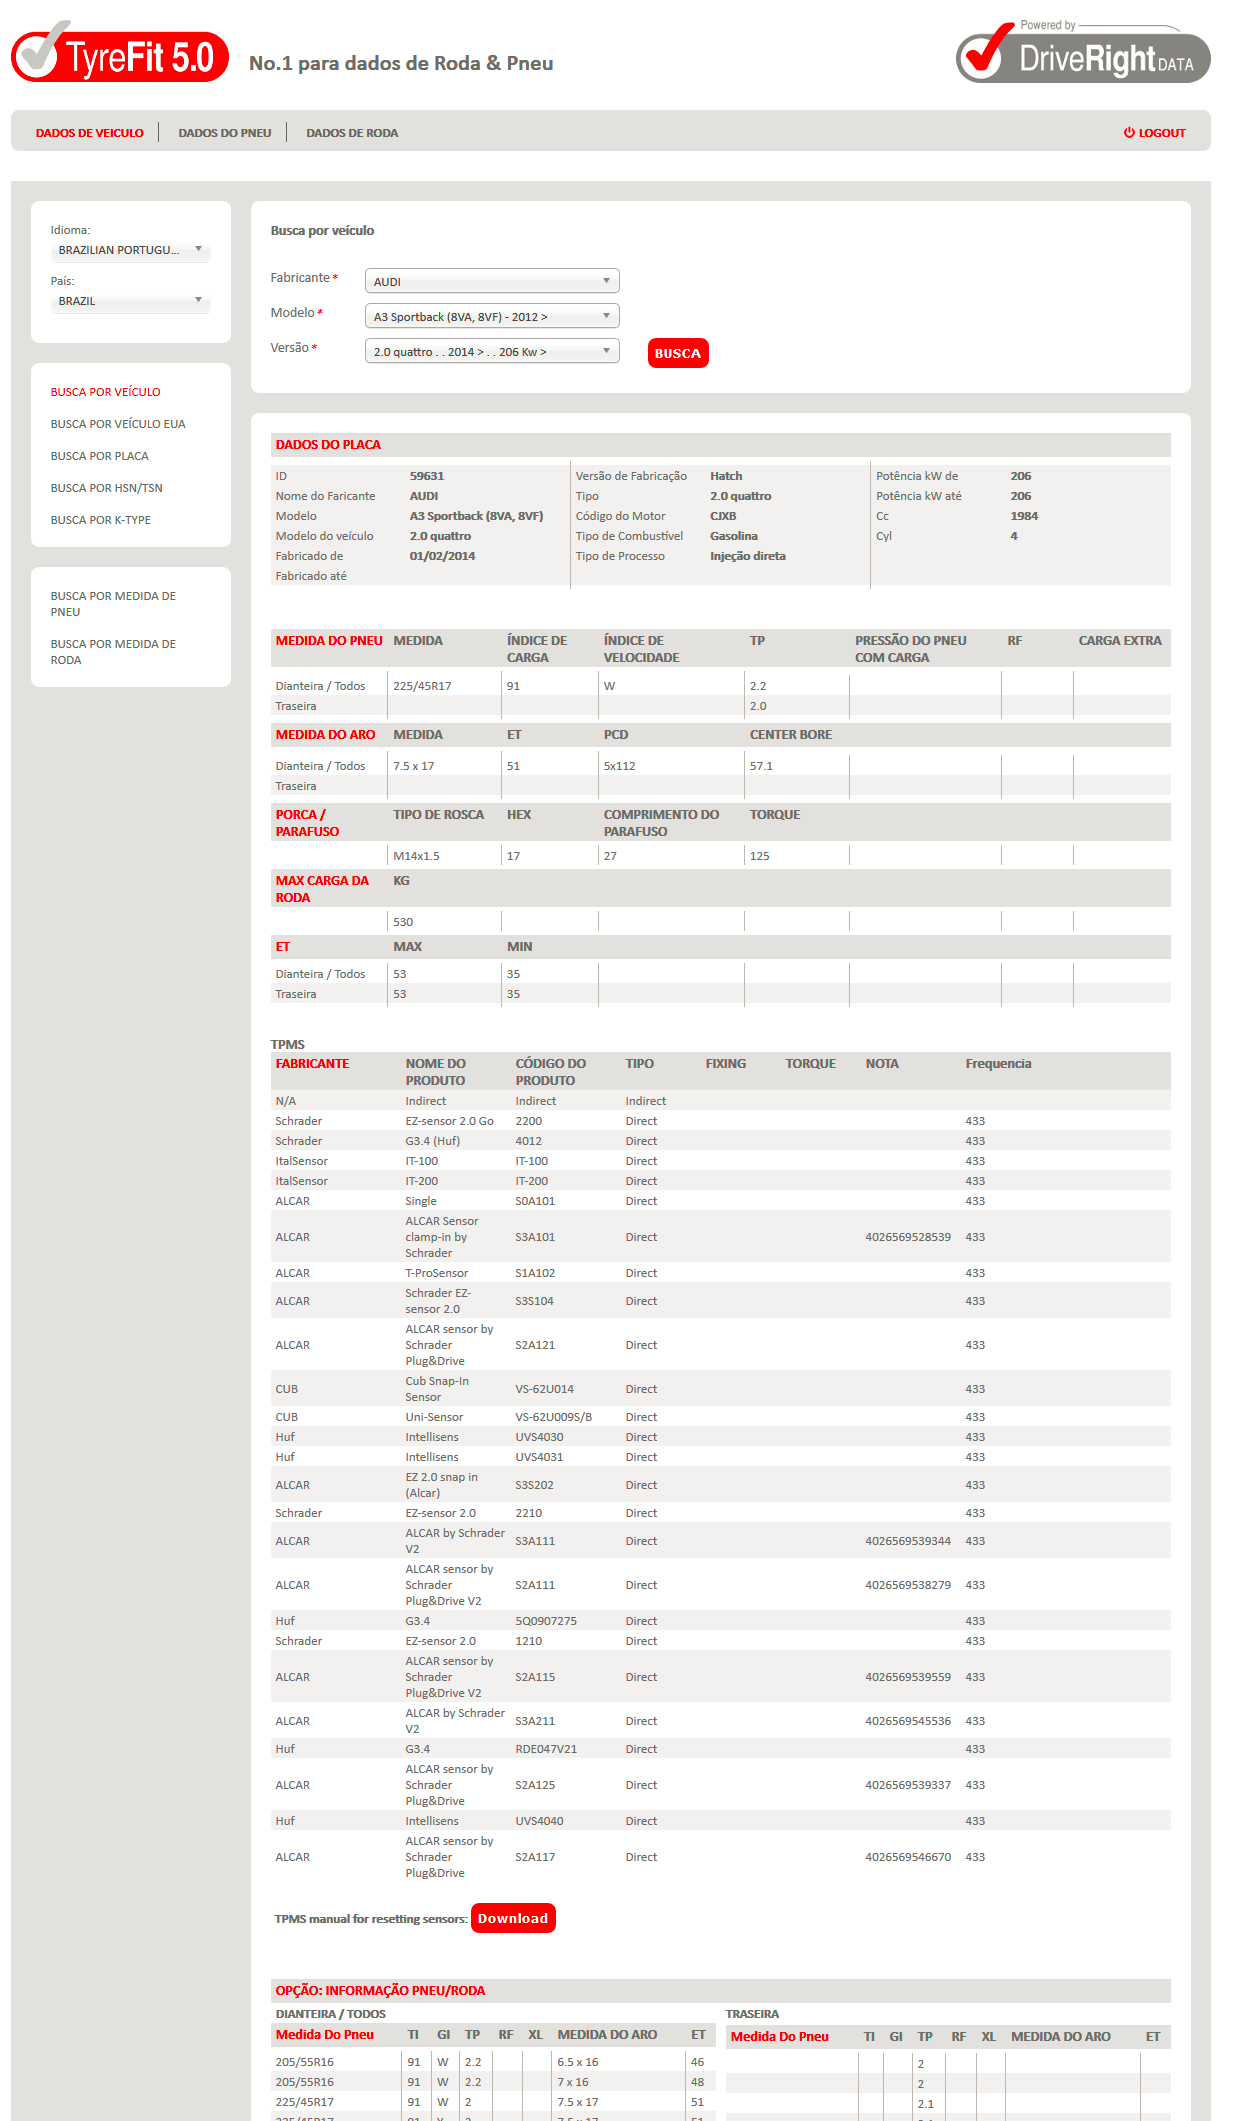Click the TyreFit 5.0 logo
Screen dimensions: 1236x2121
pos(120,53)
